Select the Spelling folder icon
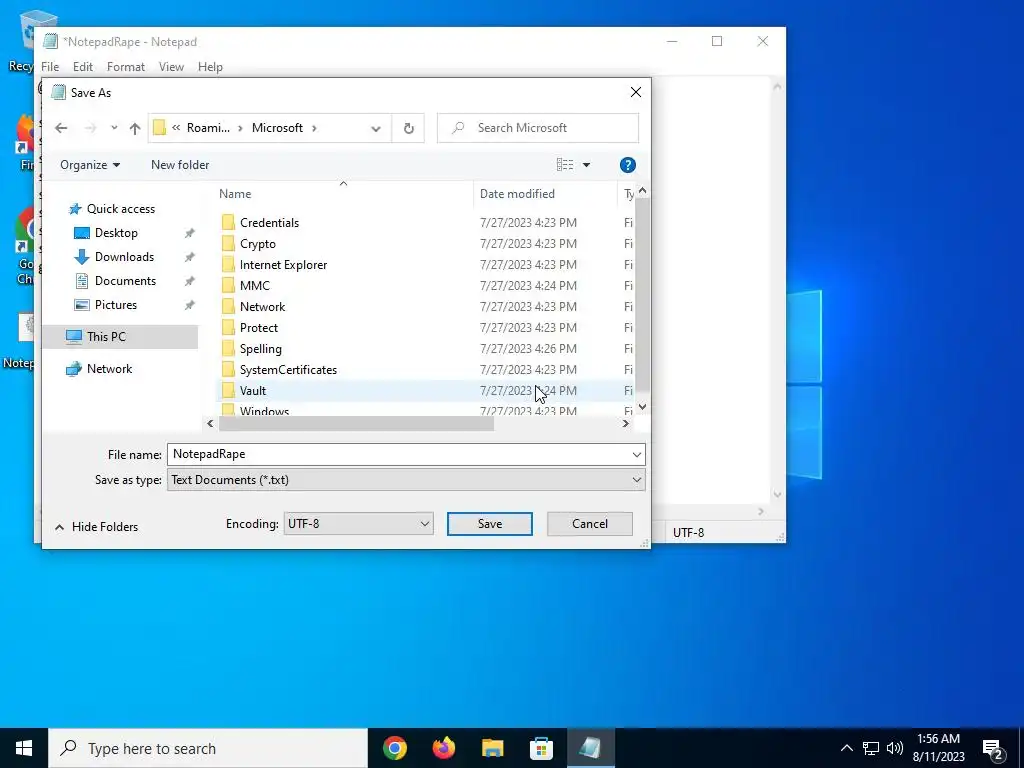 coord(228,348)
